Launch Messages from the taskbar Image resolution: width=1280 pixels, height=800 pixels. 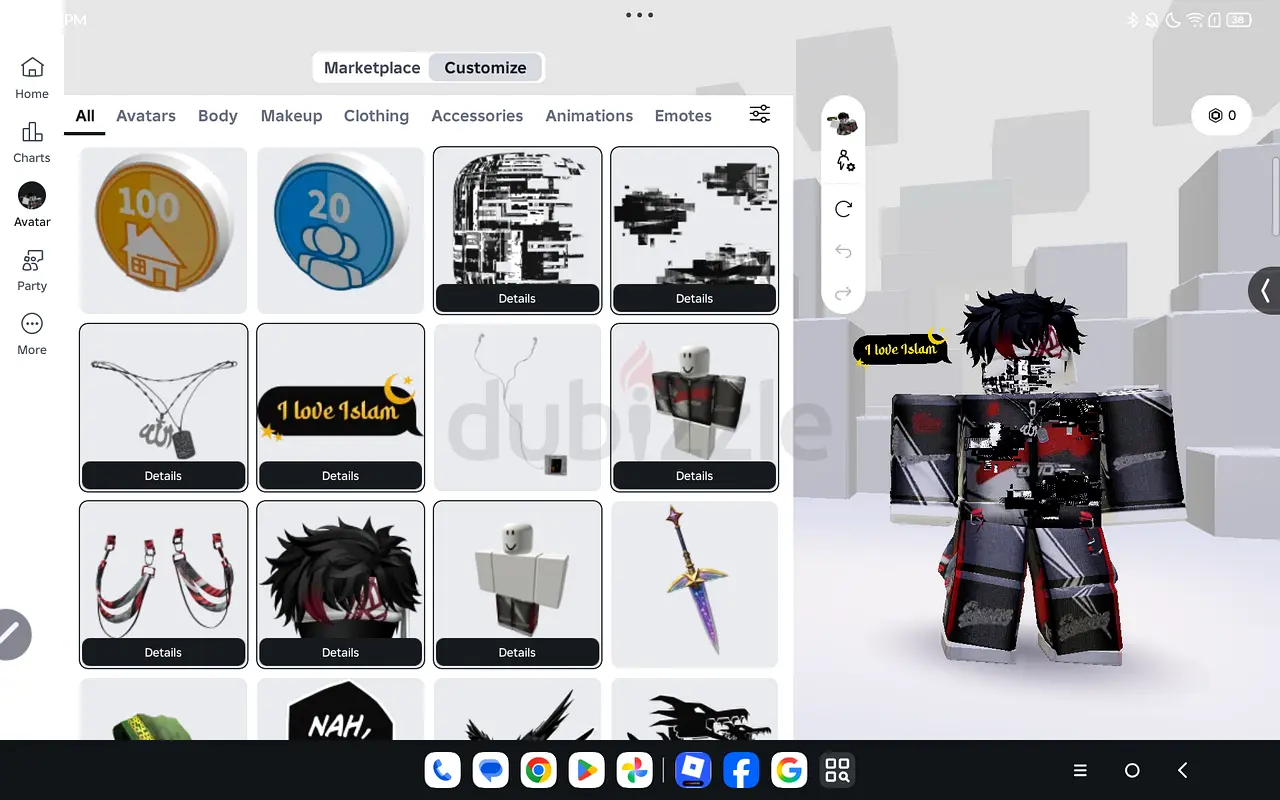tap(490, 770)
